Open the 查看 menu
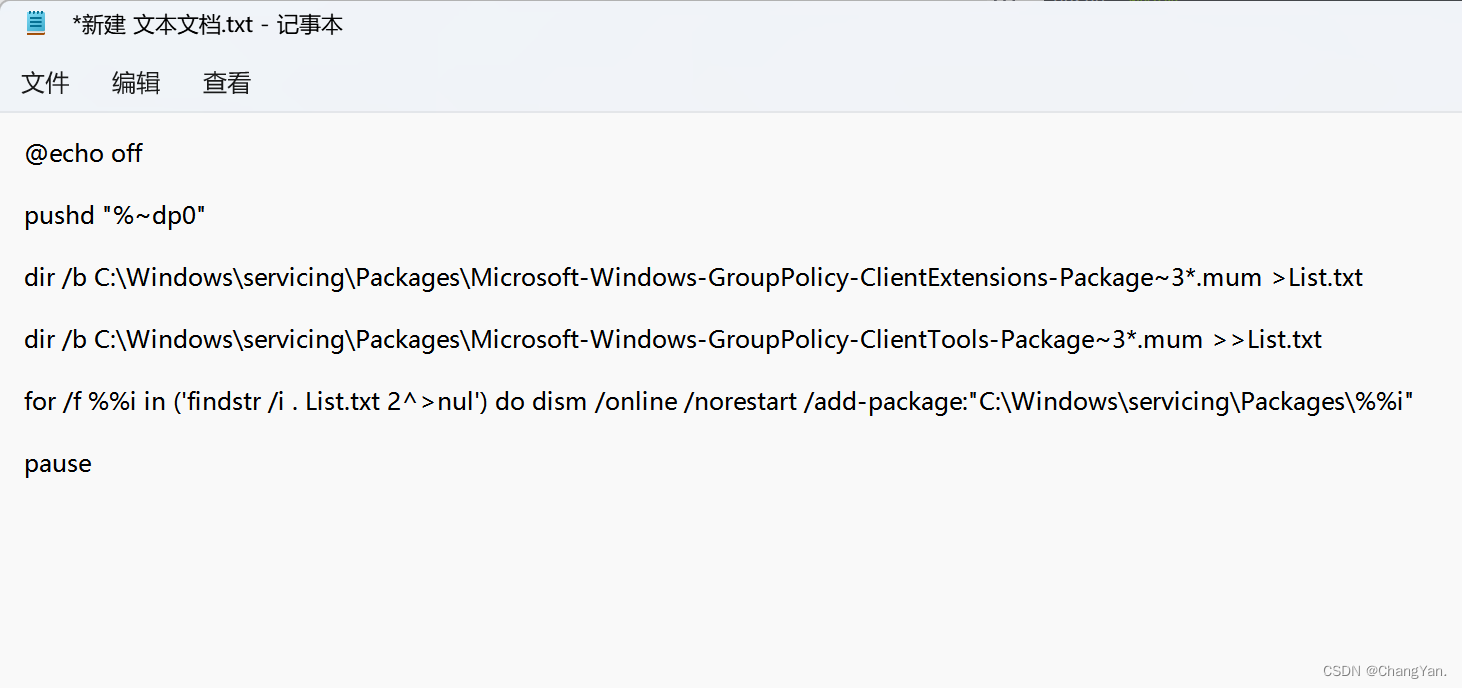This screenshot has width=1462, height=688. click(x=225, y=83)
